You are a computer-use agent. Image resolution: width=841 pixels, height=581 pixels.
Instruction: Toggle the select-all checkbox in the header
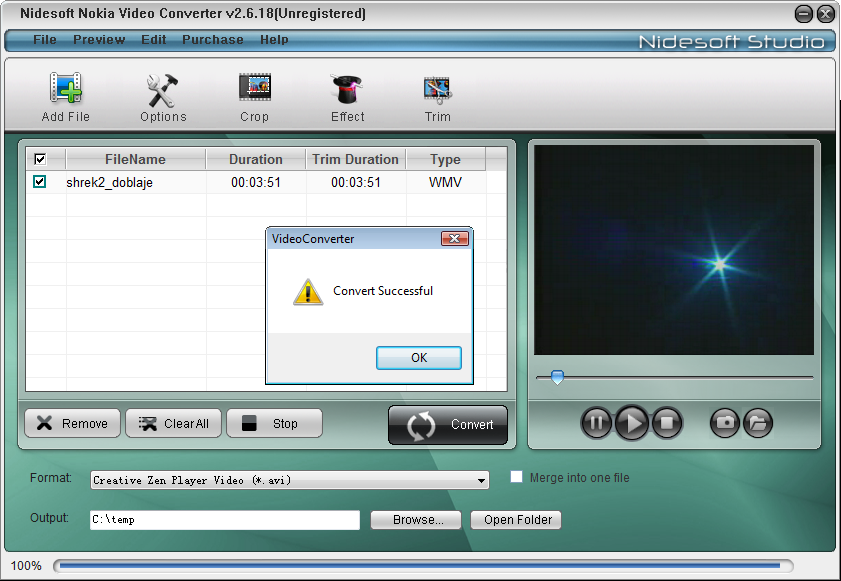[40, 159]
